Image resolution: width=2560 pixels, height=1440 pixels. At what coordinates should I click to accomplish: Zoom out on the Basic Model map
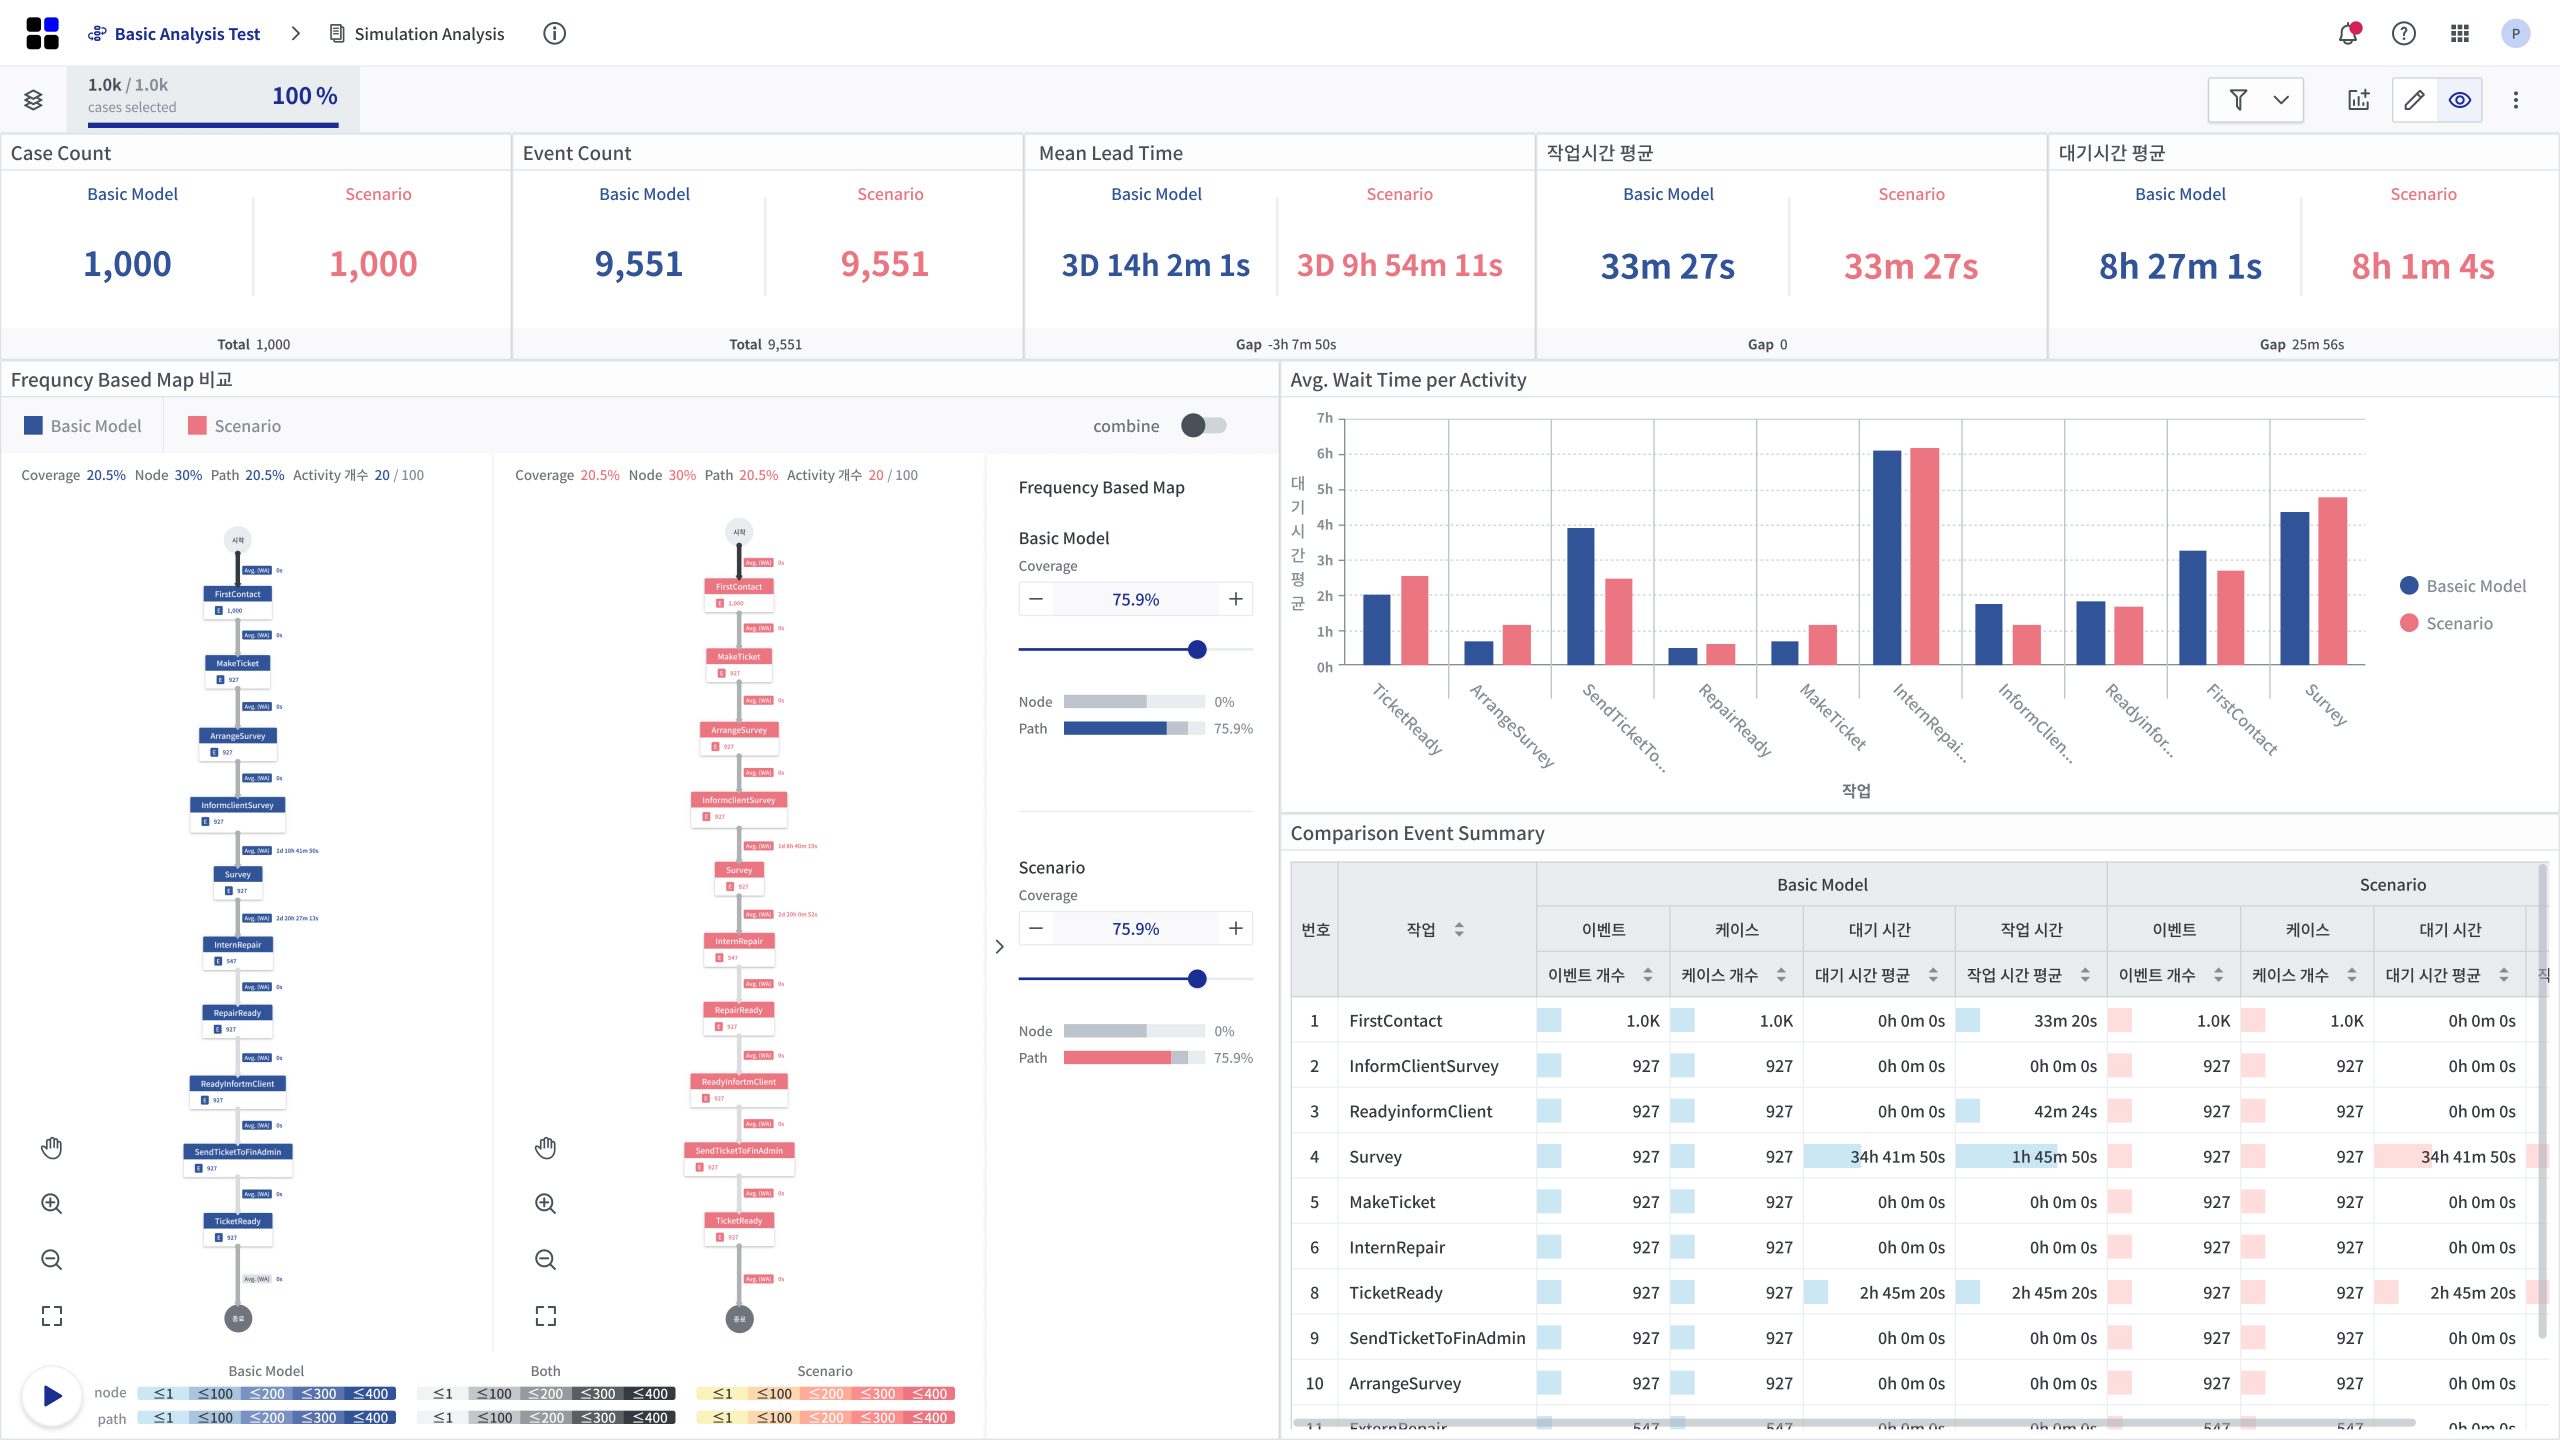click(x=52, y=1259)
